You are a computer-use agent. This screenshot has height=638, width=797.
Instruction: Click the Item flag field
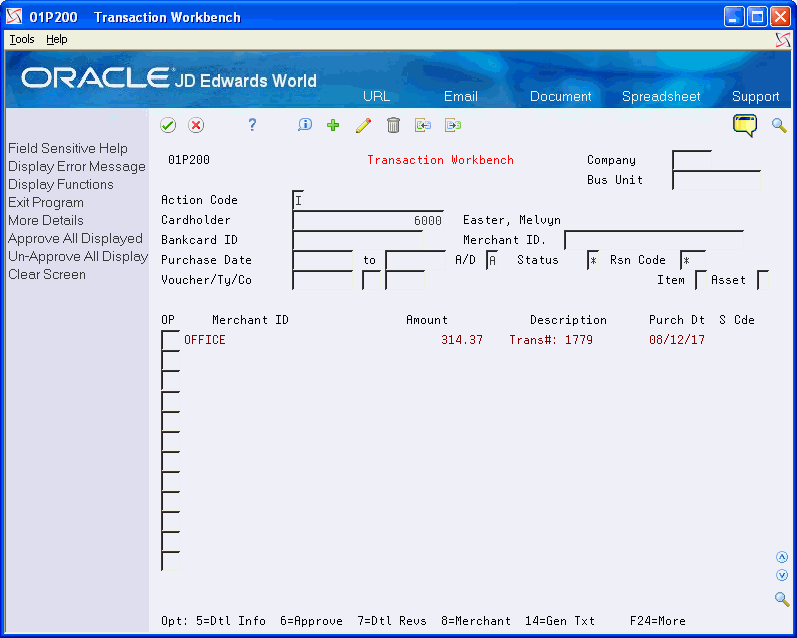pyautogui.click(x=701, y=280)
